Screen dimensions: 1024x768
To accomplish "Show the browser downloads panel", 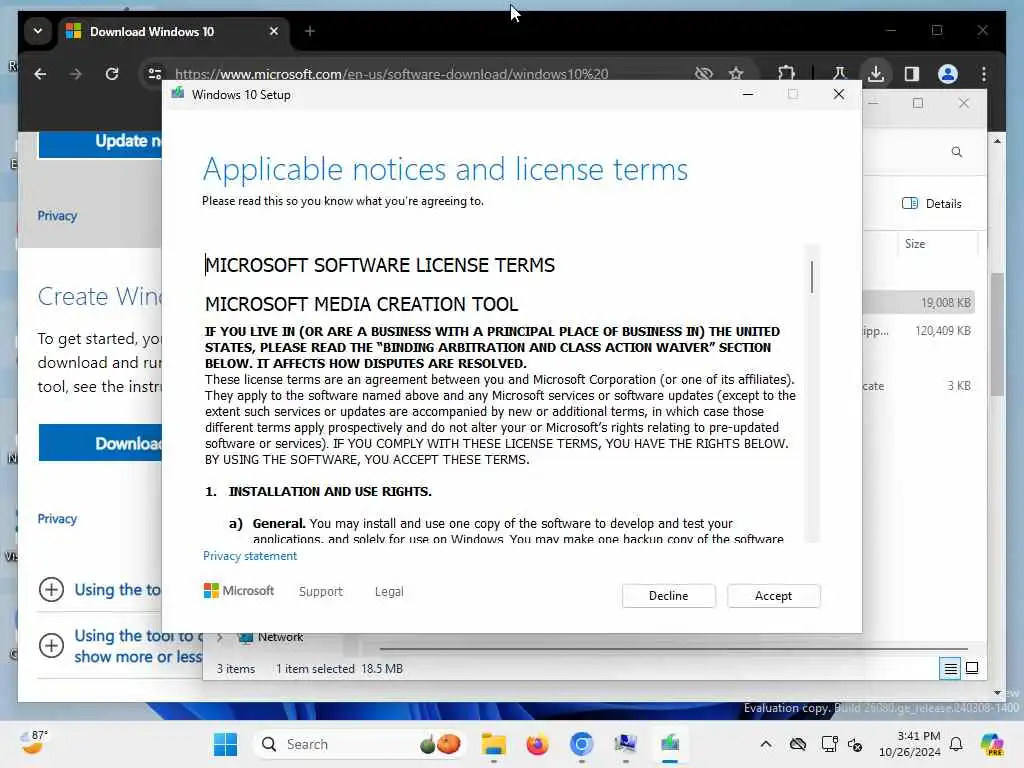I will click(876, 74).
